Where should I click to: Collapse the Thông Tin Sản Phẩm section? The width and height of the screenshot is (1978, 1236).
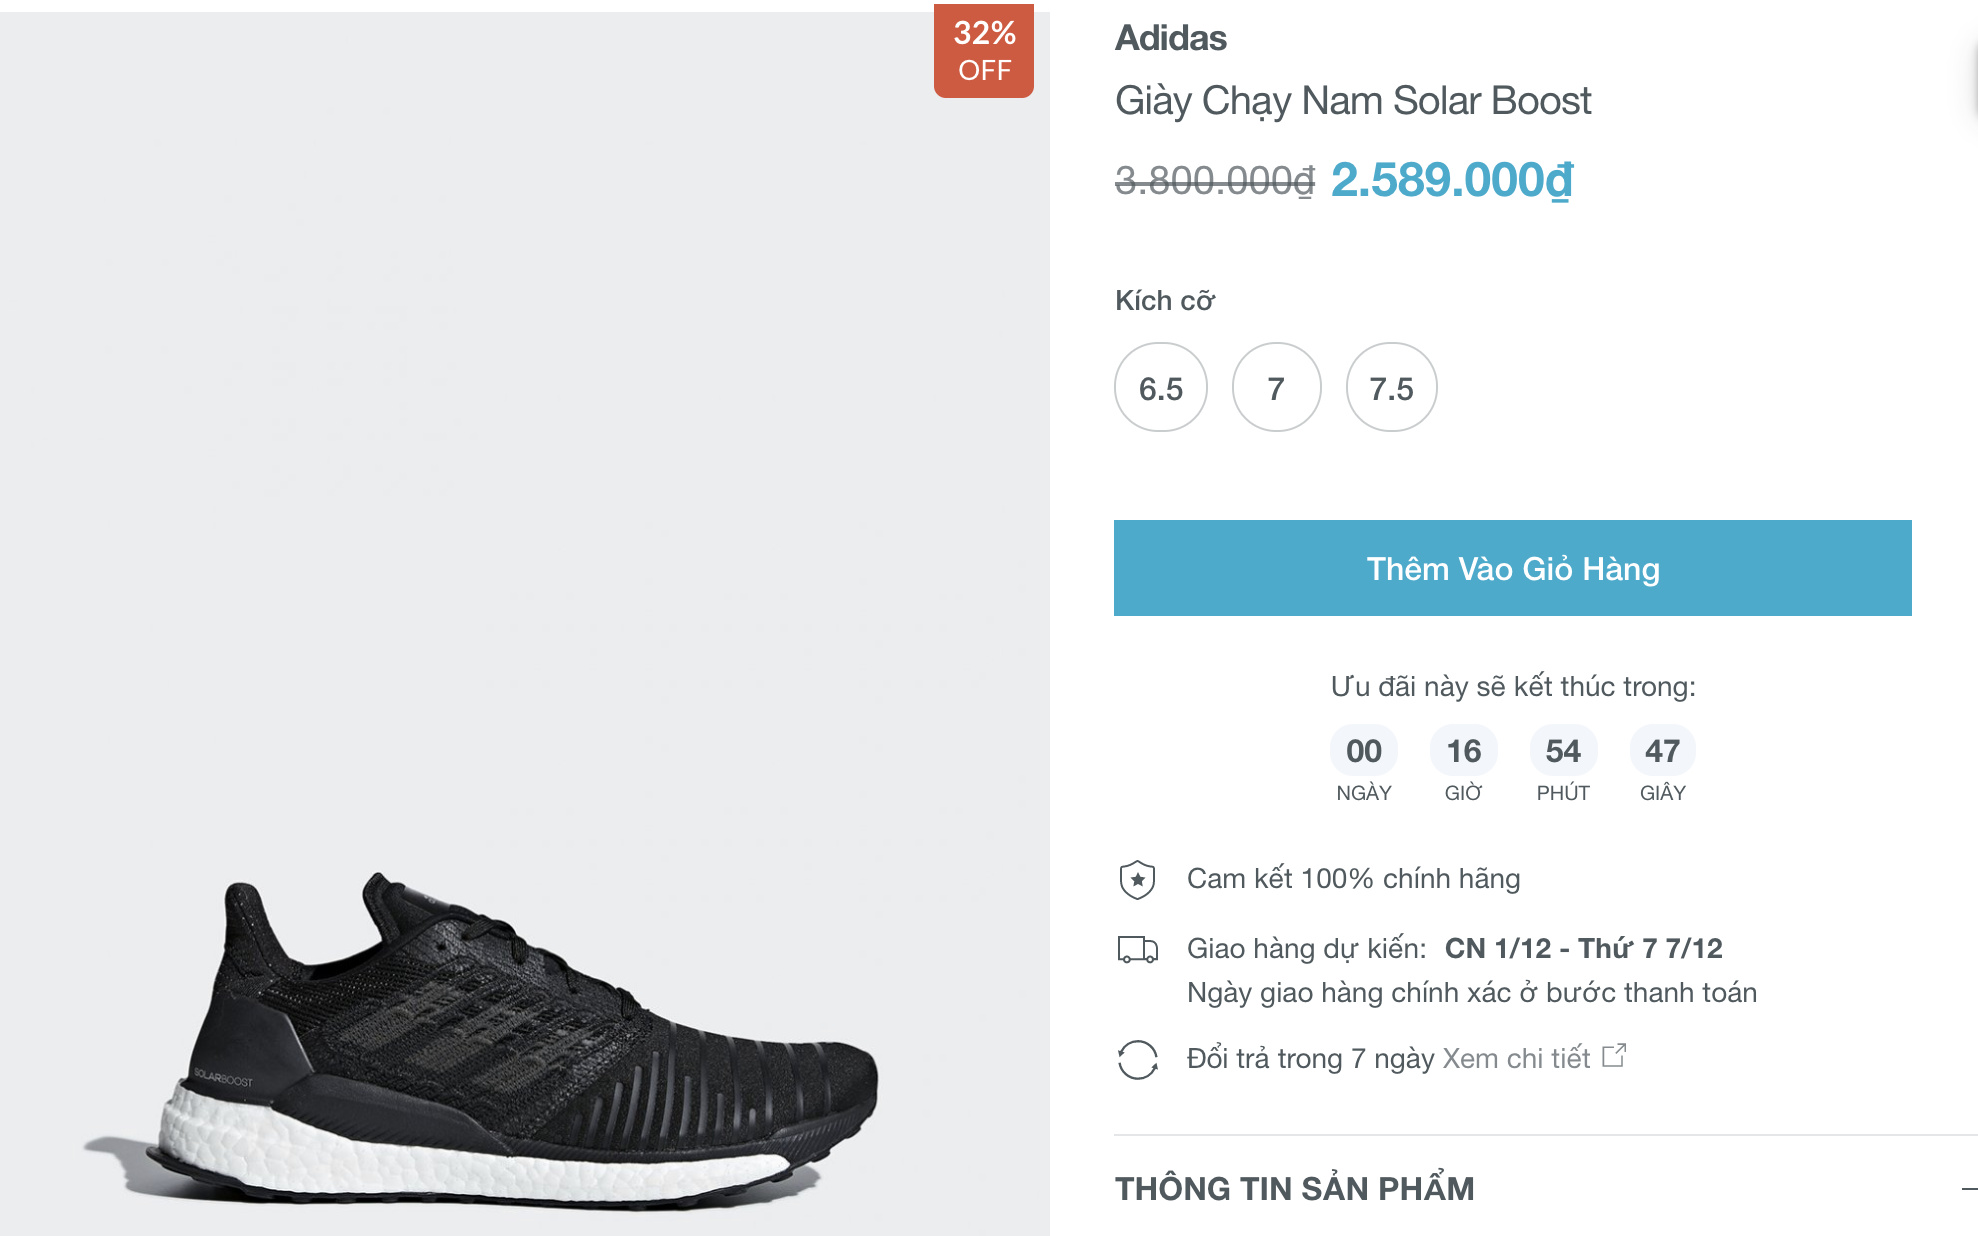pos(1294,1188)
